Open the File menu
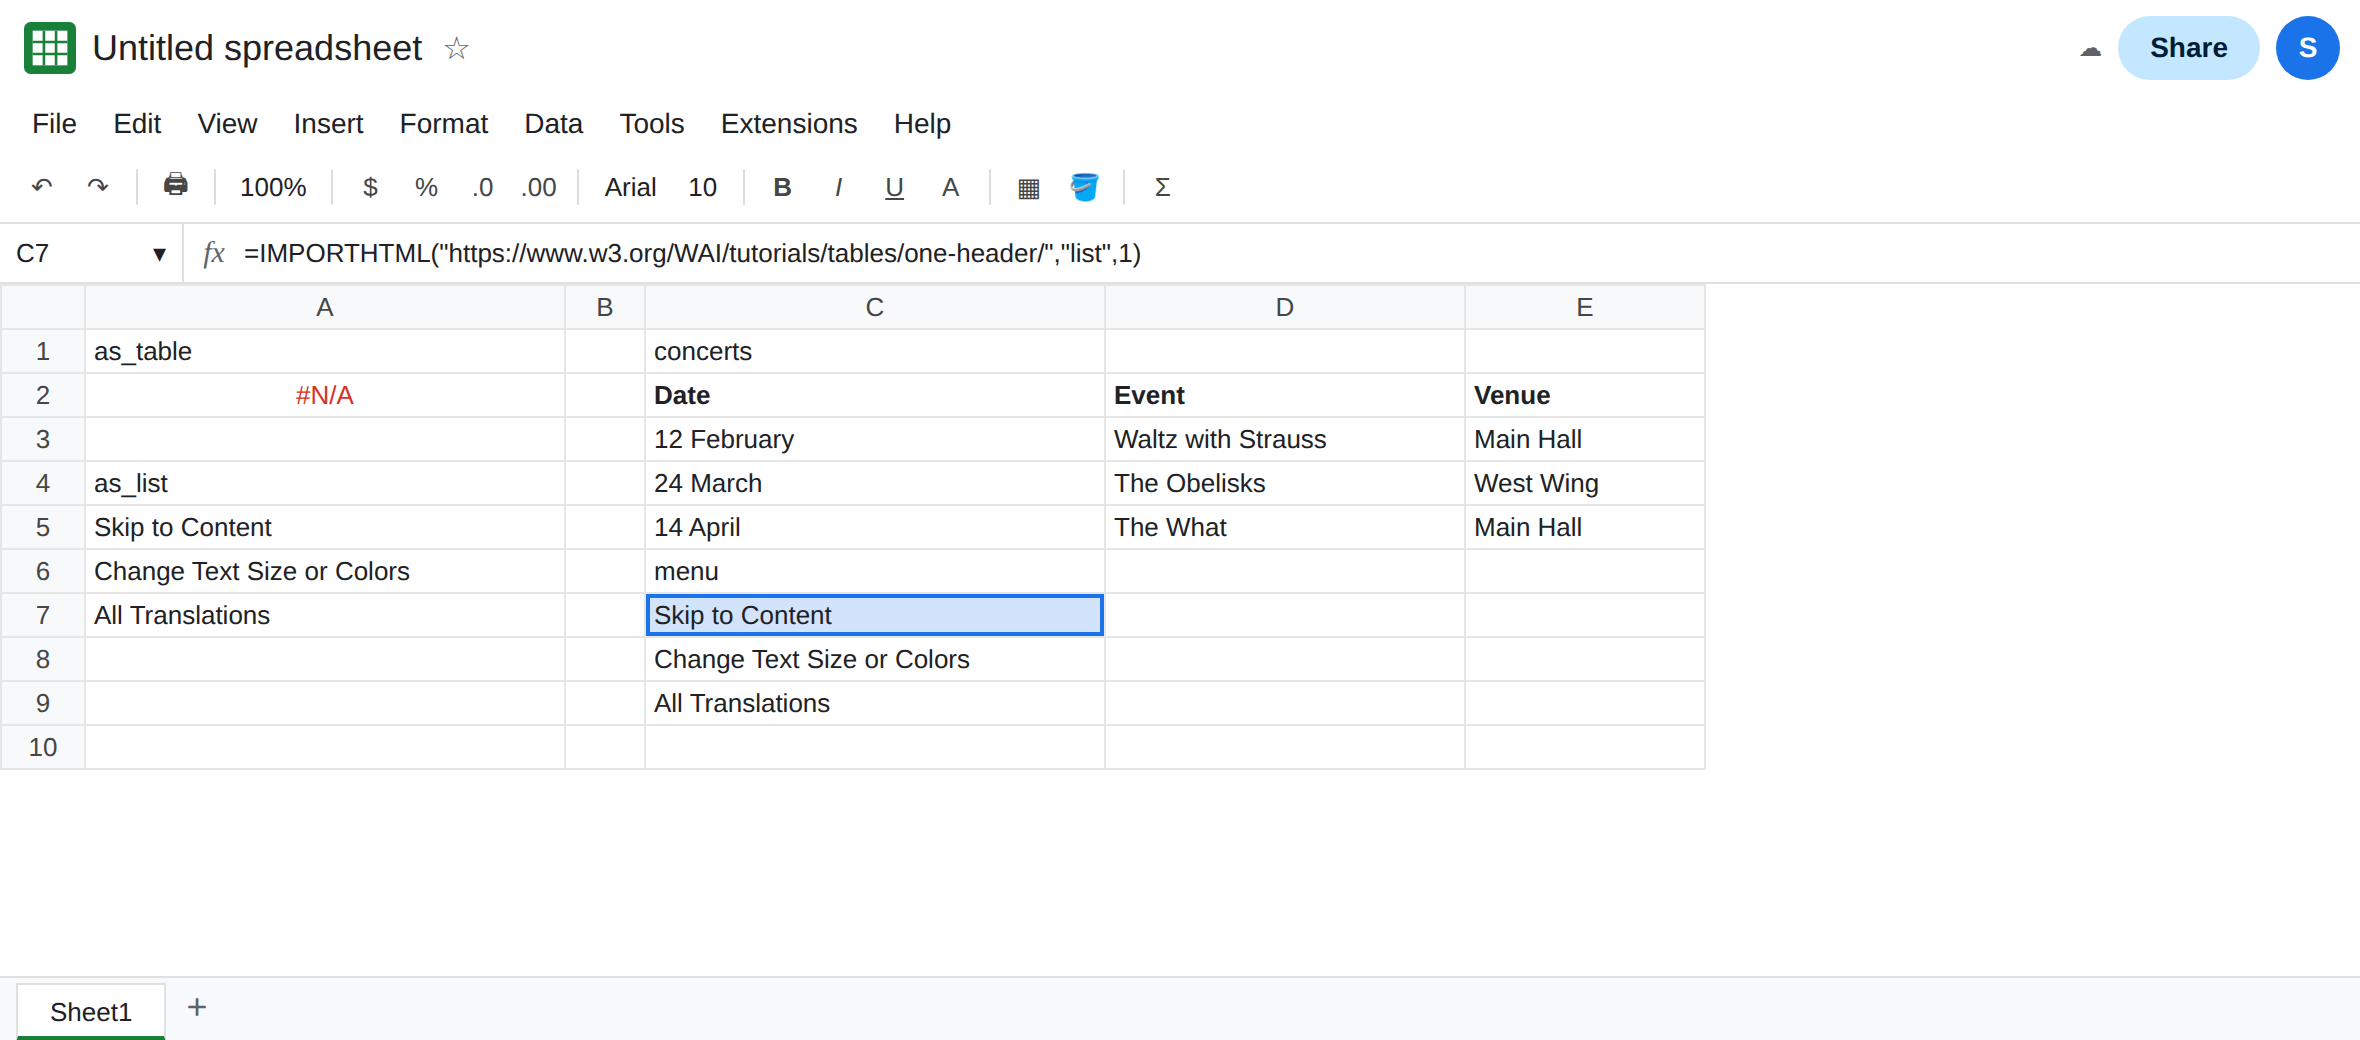 coord(54,123)
